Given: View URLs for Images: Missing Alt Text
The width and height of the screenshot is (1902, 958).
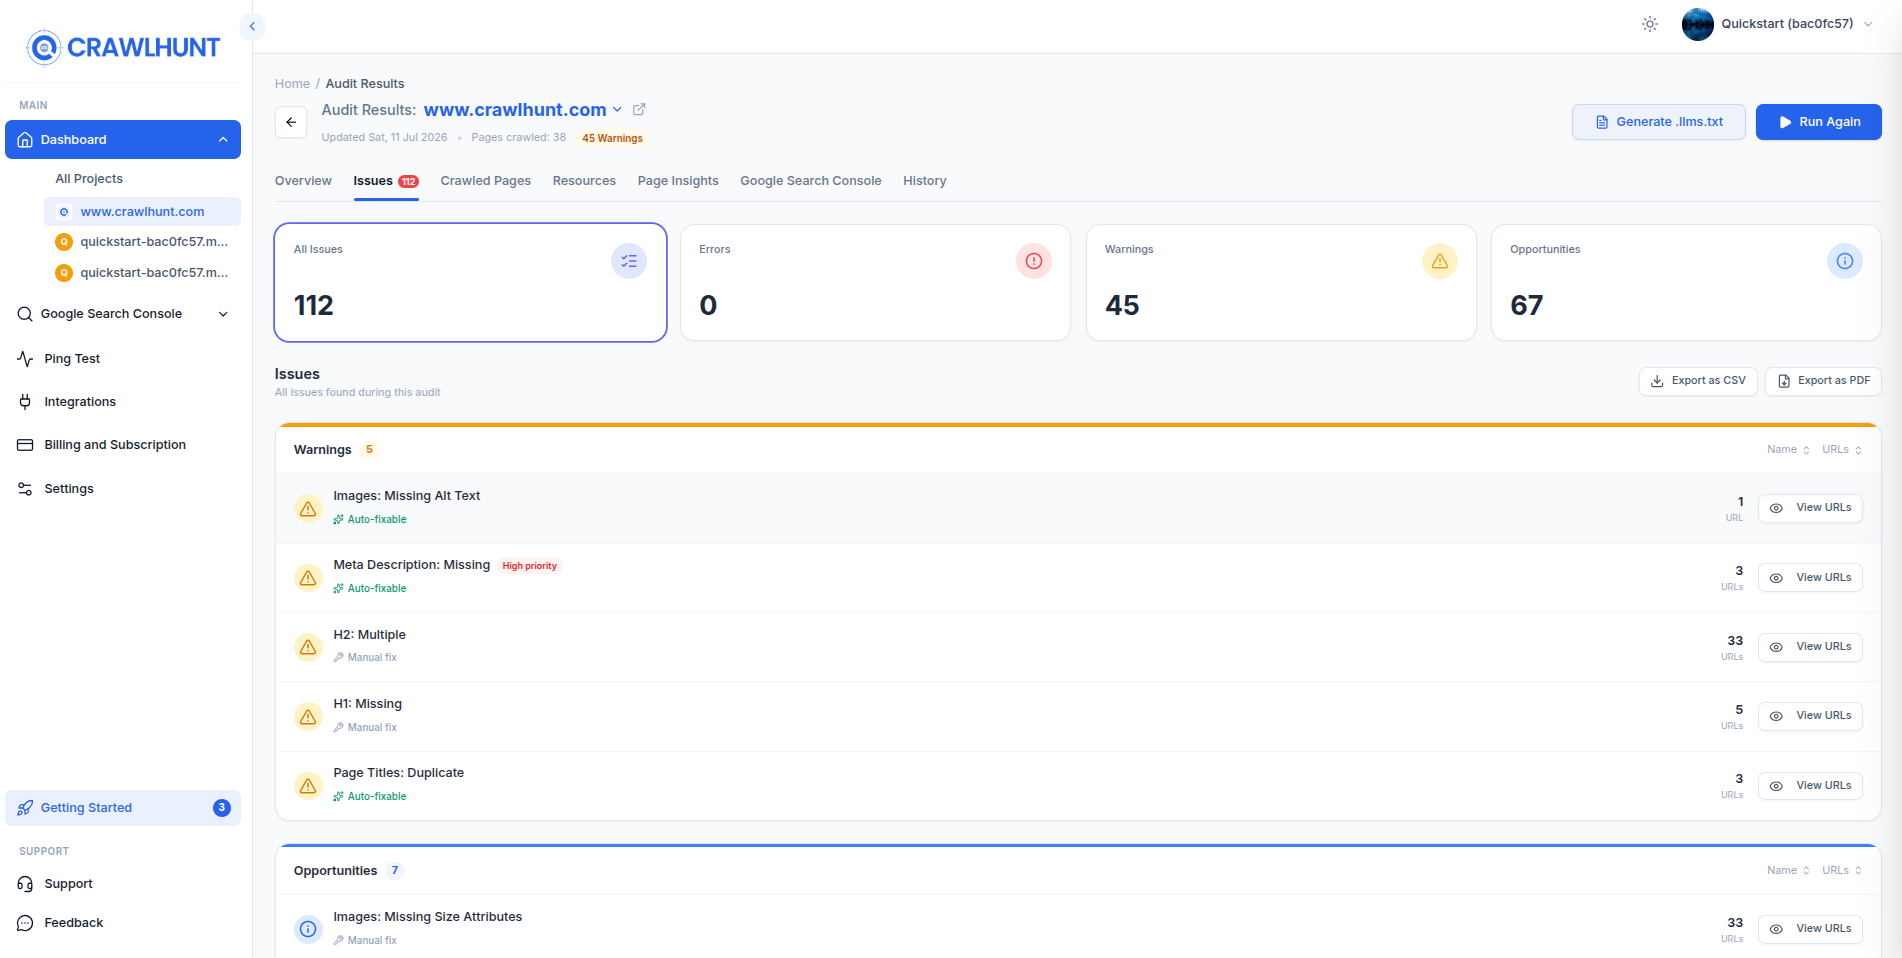Looking at the screenshot, I should click(1810, 508).
